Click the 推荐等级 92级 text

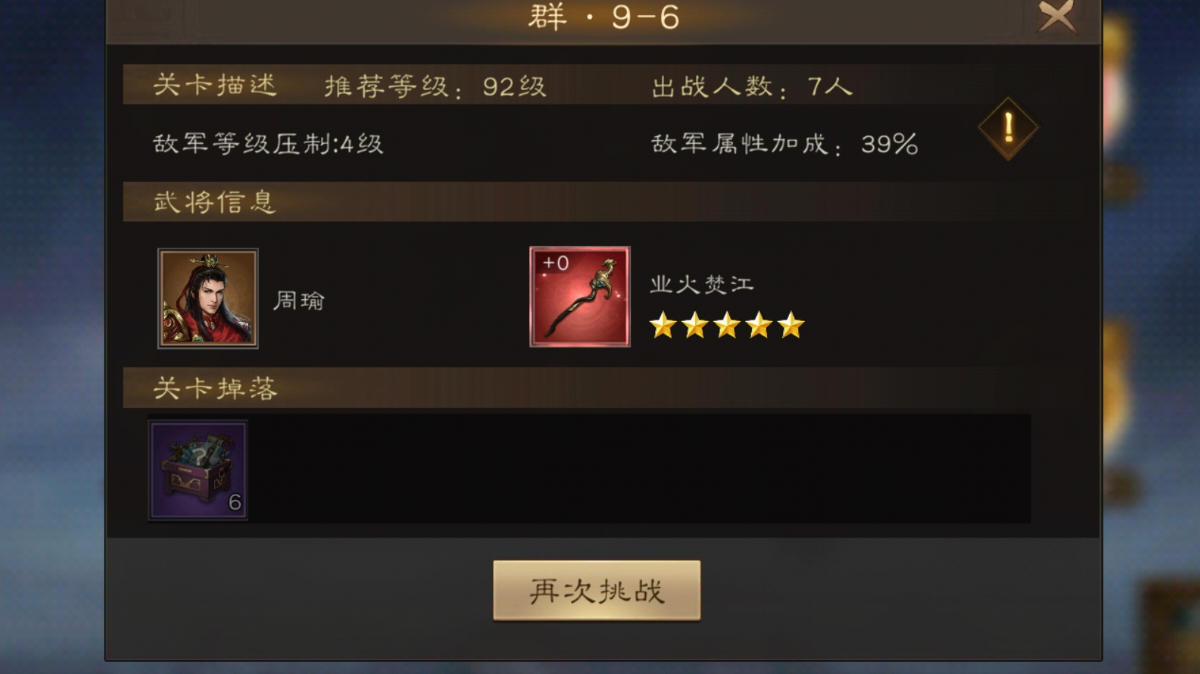435,86
